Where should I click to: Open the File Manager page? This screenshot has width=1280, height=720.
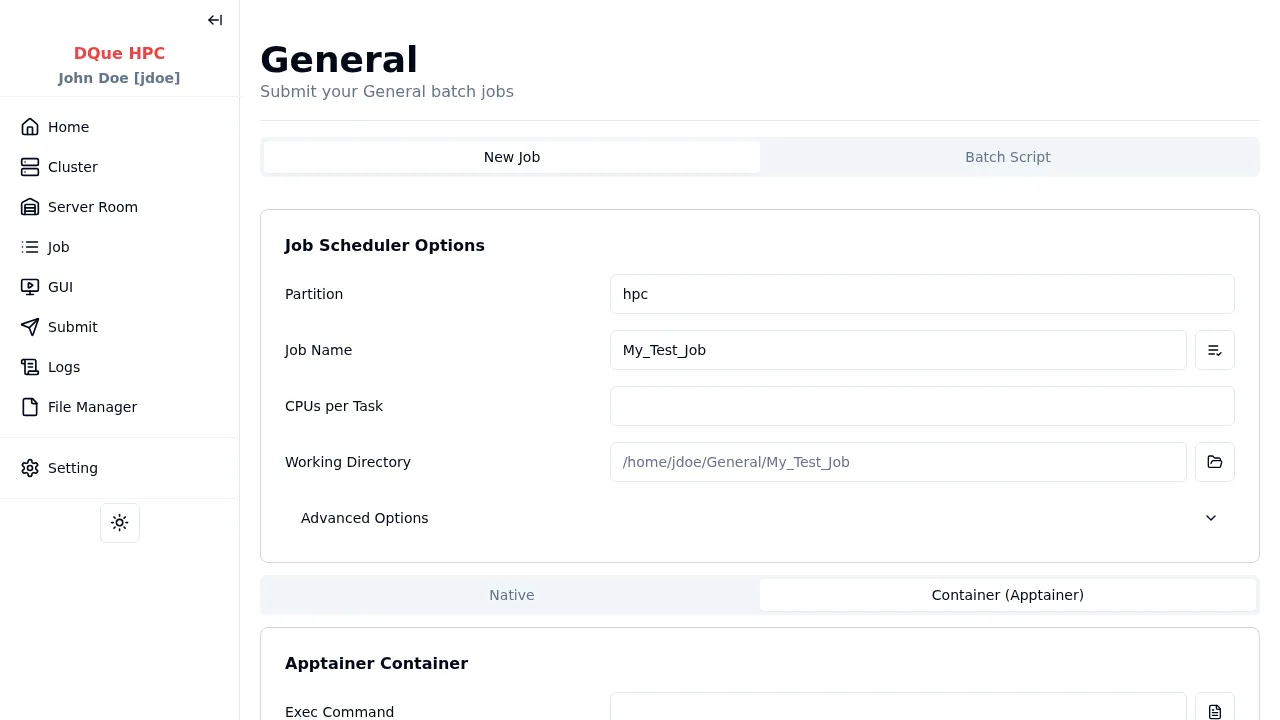click(x=92, y=407)
